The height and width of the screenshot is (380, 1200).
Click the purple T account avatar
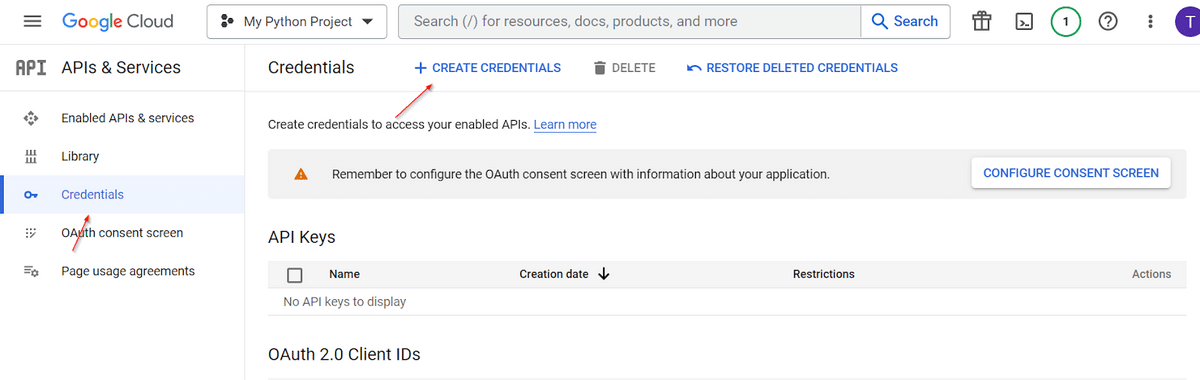click(1187, 21)
